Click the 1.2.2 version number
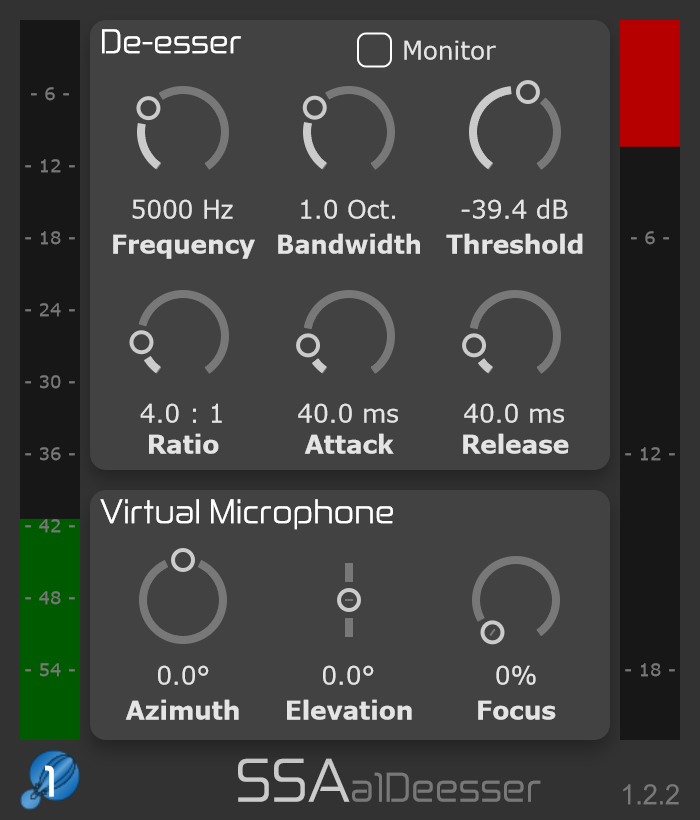Viewport: 700px width, 820px height. [651, 795]
